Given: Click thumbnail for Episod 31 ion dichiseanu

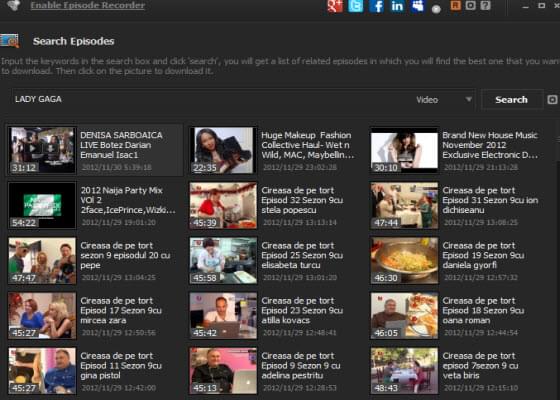Looking at the screenshot, I should 404,205.
